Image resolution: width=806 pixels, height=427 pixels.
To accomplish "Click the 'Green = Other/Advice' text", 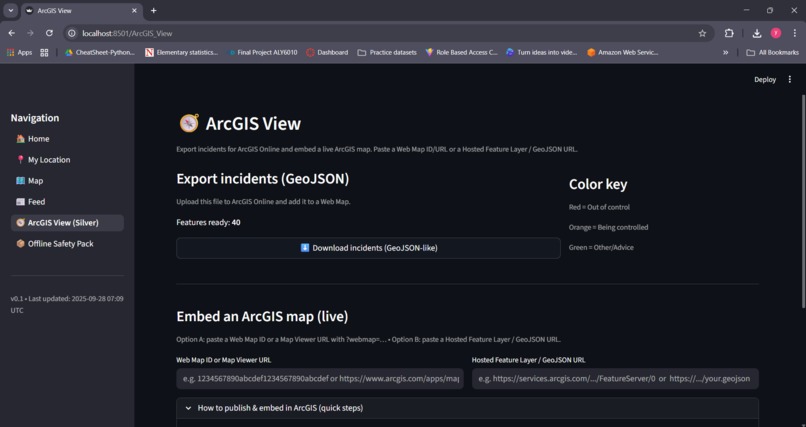I will click(601, 248).
